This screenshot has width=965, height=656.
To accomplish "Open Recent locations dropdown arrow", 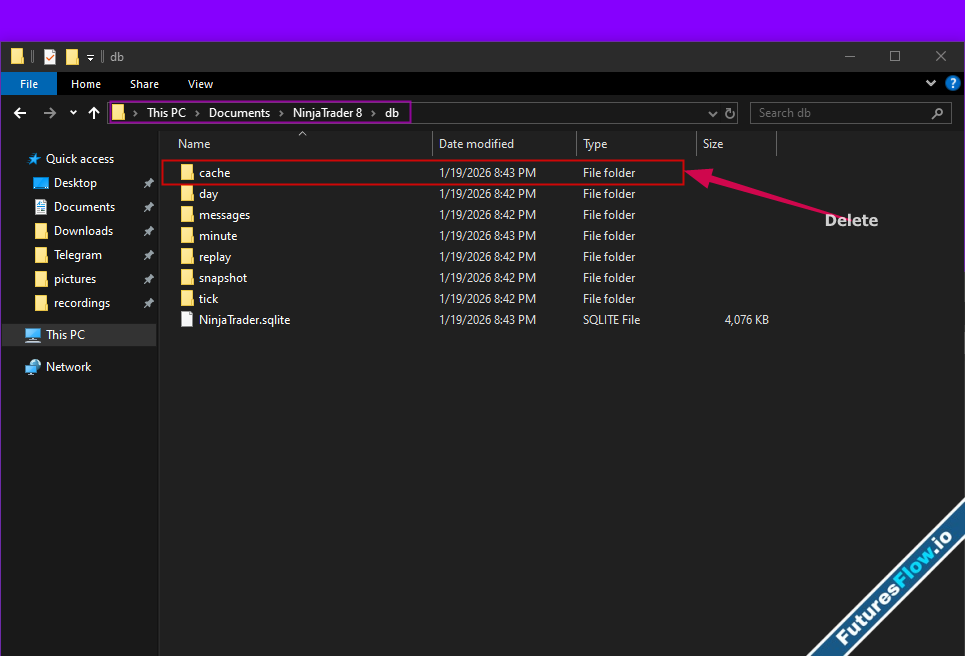I will click(x=73, y=113).
